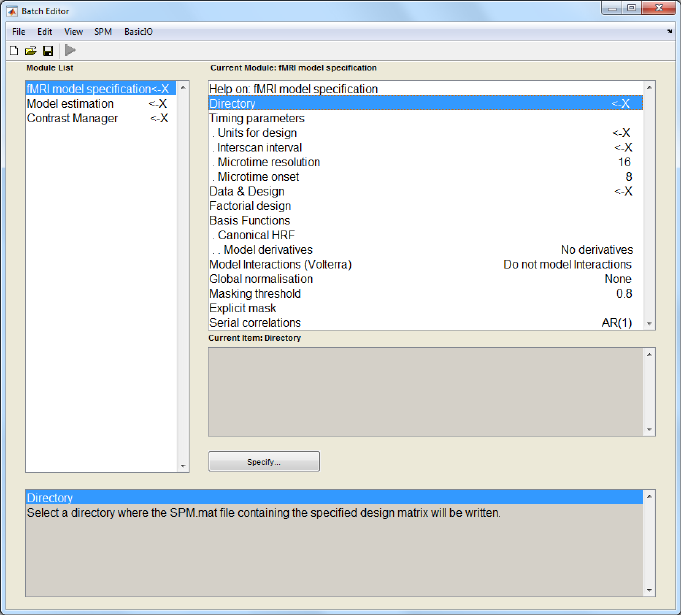Open the Edit menu

[44, 32]
